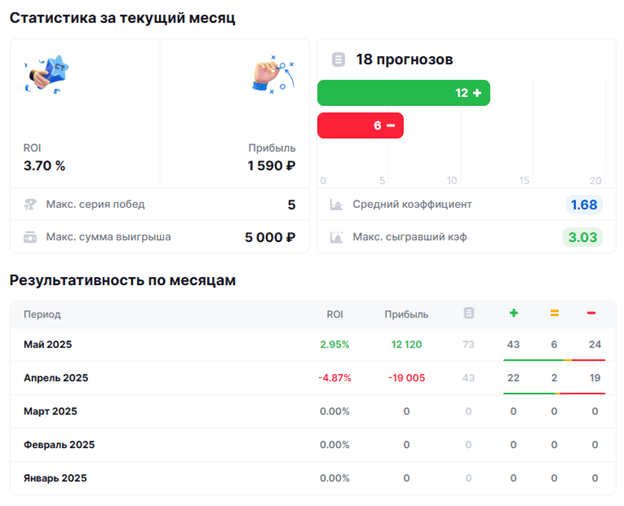The image size is (624, 506).
Task: Click the Средний коэффициент label
Action: tap(412, 205)
